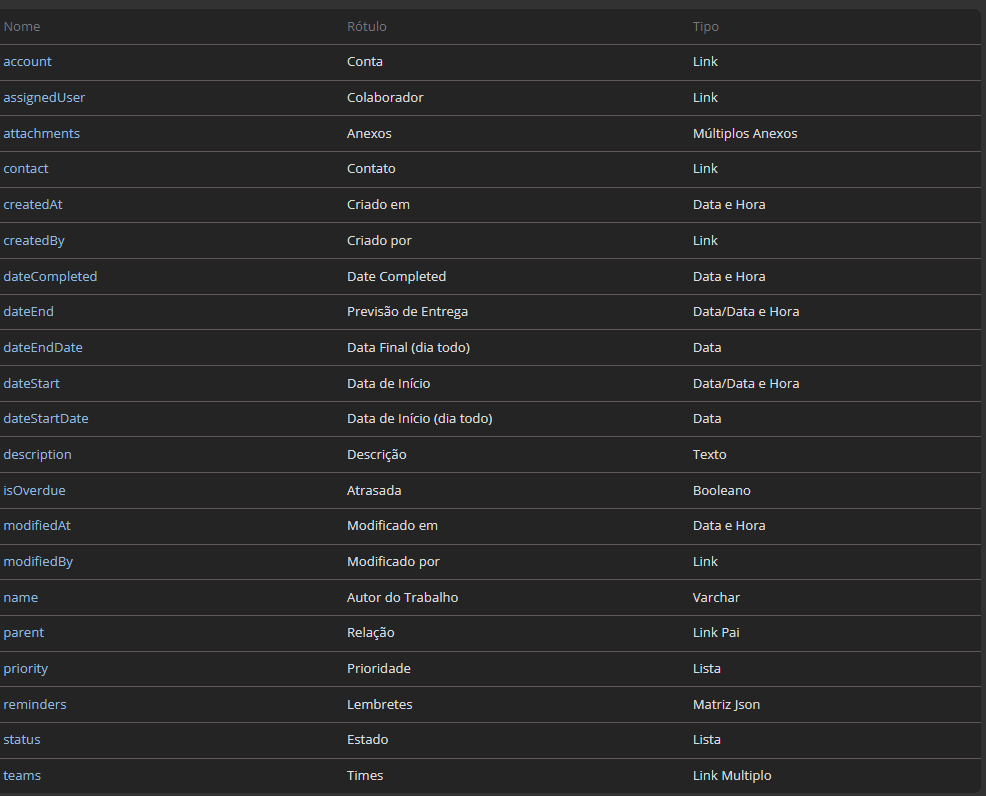Click the dateCompleted field link
Screen dimensions: 986x796
[x=50, y=276]
